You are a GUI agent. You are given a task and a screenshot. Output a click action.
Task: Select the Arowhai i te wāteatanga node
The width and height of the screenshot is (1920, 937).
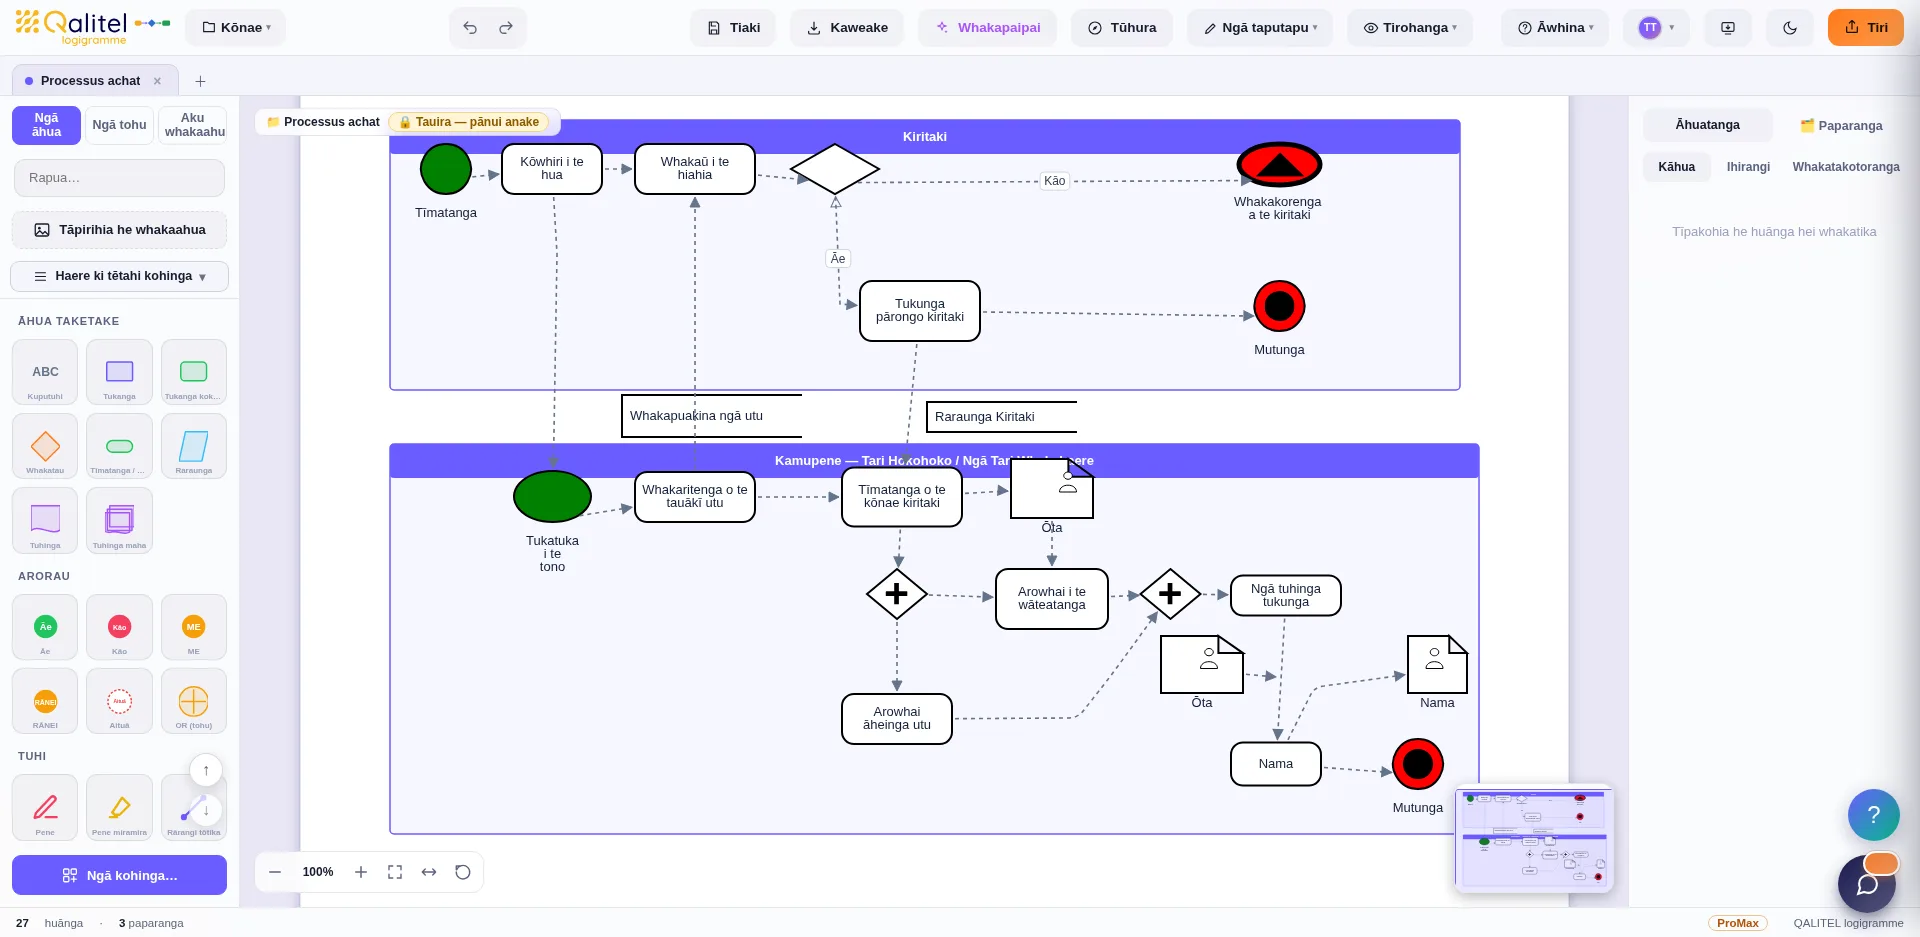pyautogui.click(x=1052, y=599)
